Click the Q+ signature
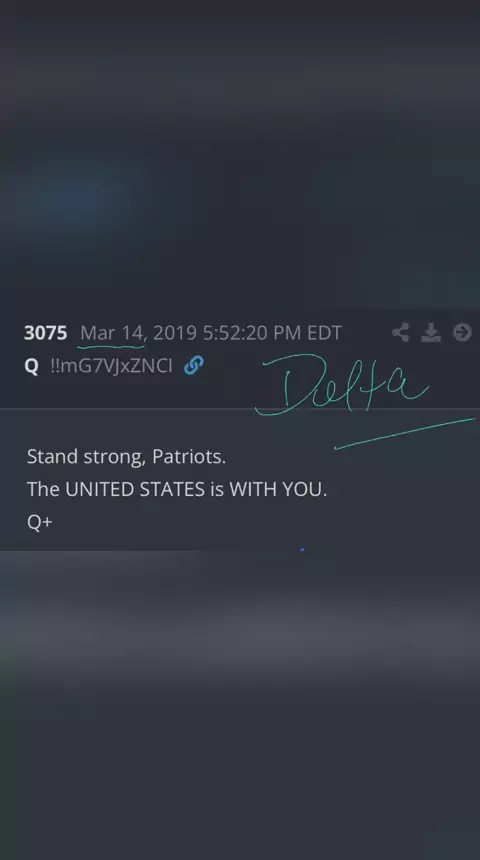Screen dimensions: 480x860 (x=39, y=522)
